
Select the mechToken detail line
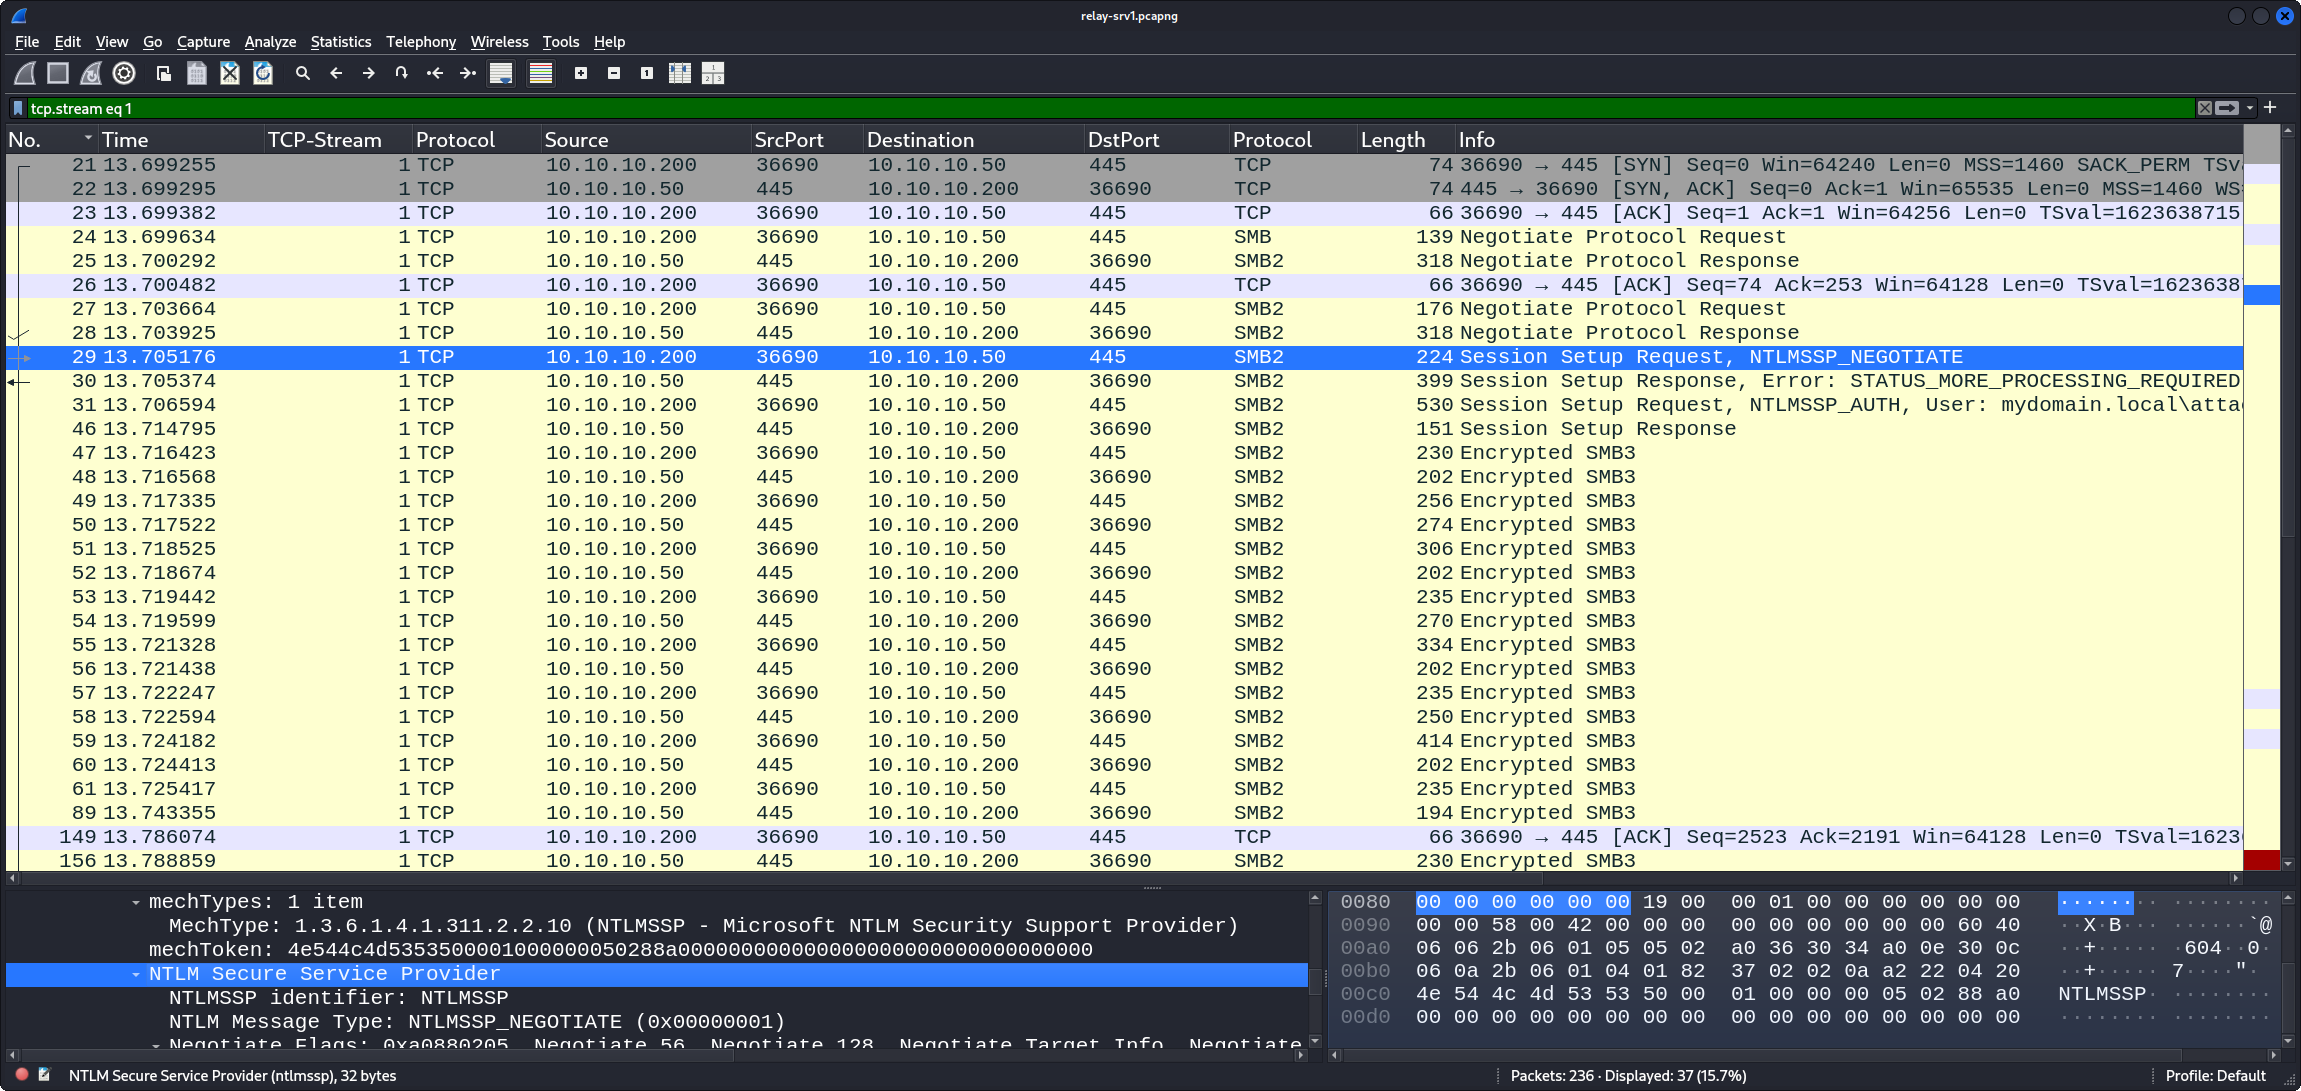click(x=620, y=950)
